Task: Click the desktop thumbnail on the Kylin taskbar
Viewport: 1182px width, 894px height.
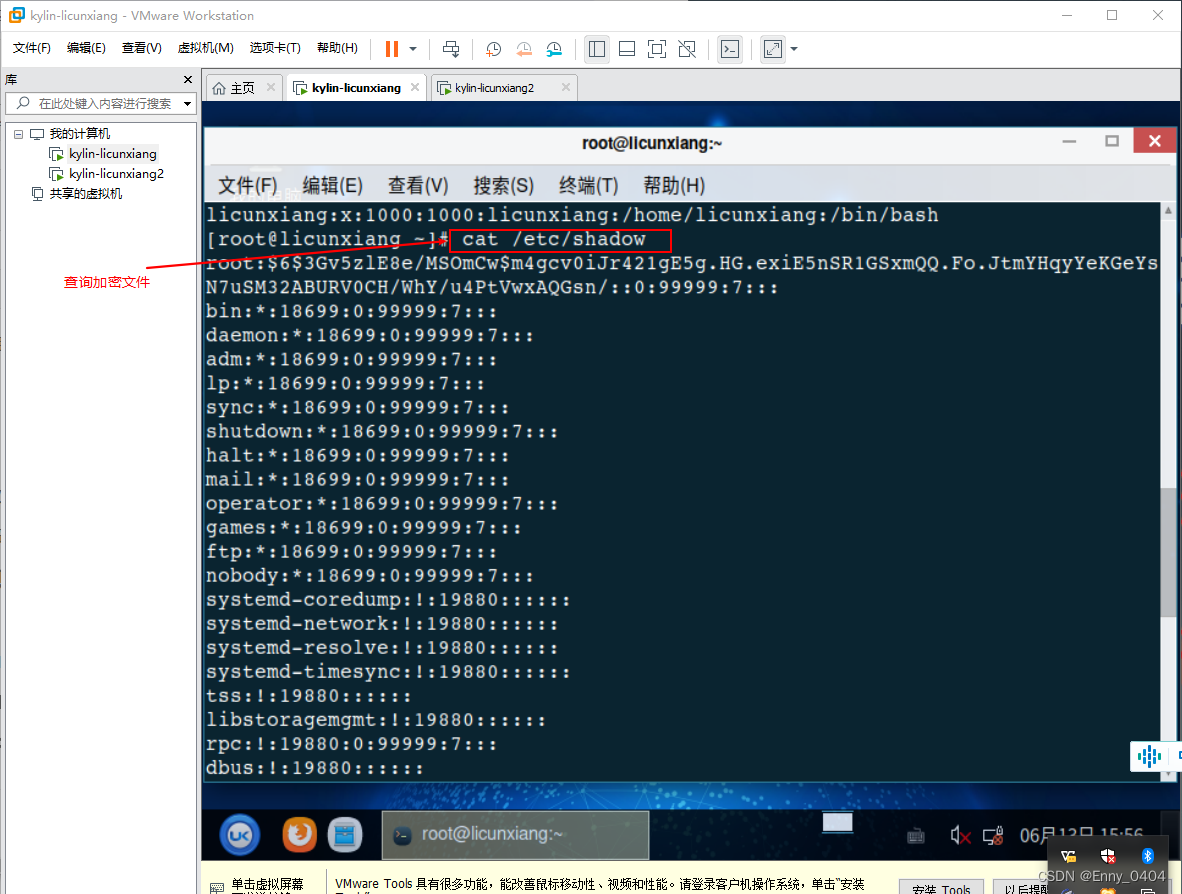Action: click(x=838, y=822)
